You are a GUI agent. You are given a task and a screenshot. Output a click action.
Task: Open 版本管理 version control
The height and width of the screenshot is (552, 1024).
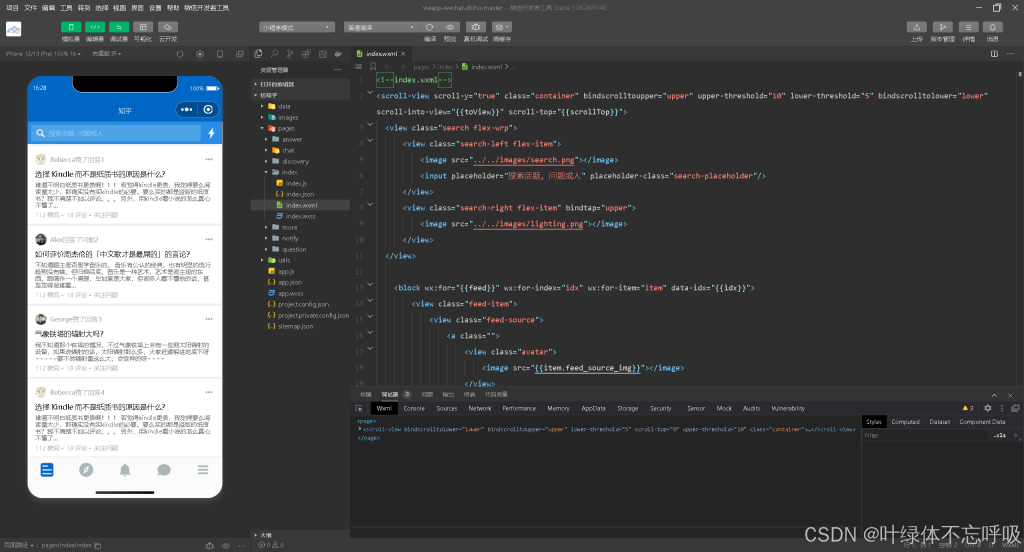point(942,27)
